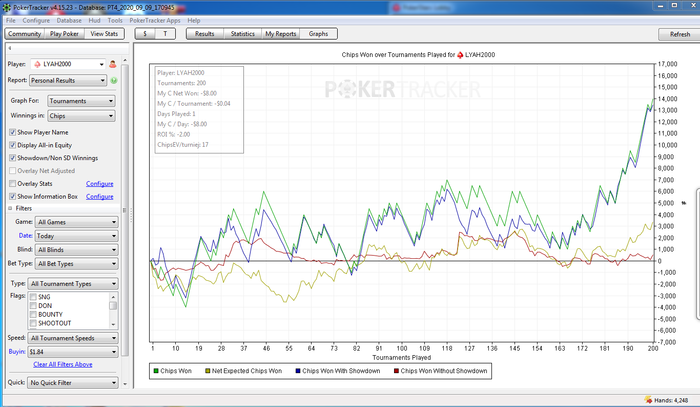Open the Date filter Today dropdown
The height and width of the screenshot is (407, 700).
pyautogui.click(x=77, y=236)
